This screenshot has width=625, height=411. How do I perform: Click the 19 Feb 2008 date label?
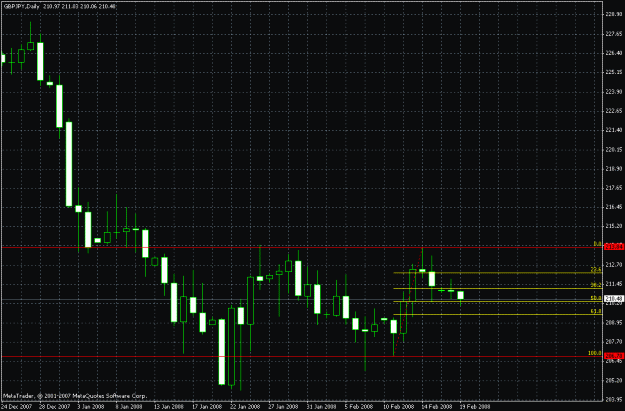pyautogui.click(x=475, y=407)
